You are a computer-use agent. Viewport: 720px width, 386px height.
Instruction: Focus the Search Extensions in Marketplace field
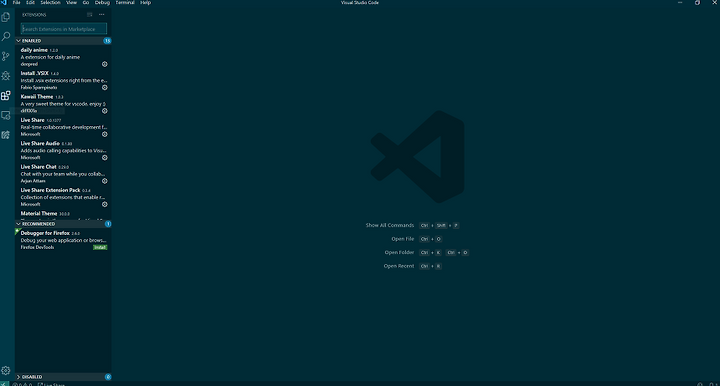(64, 29)
